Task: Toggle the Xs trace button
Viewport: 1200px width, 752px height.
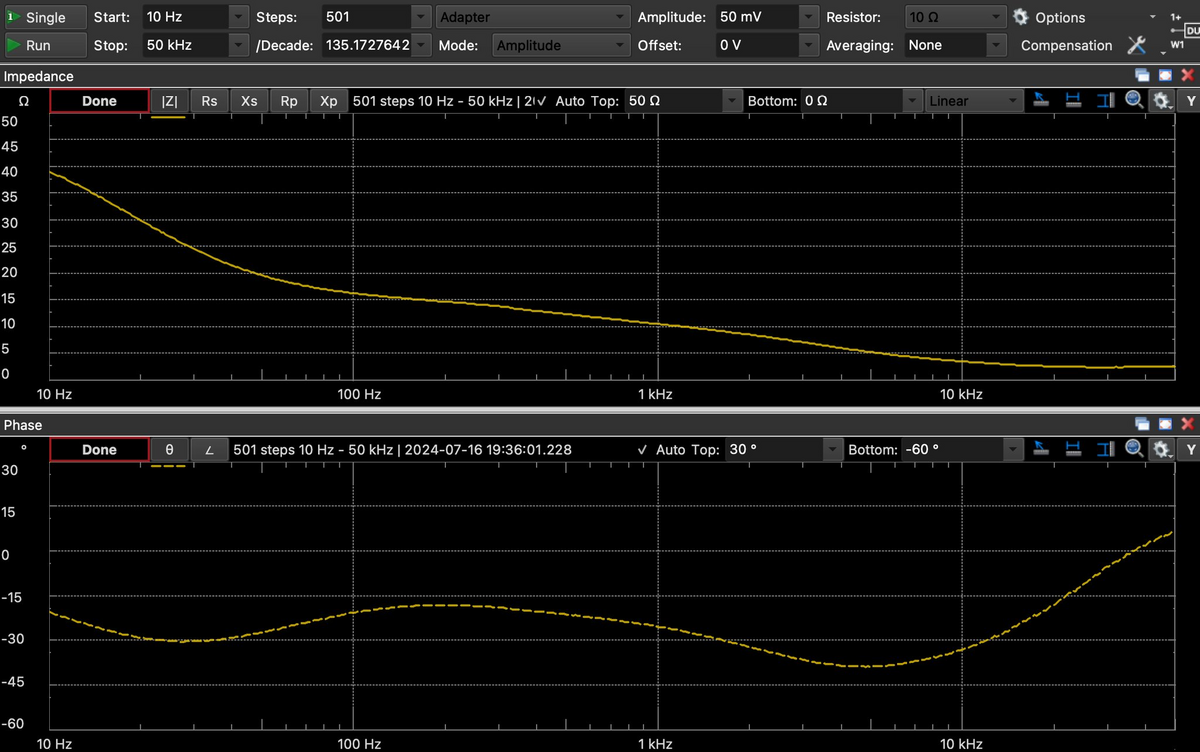Action: click(x=249, y=101)
